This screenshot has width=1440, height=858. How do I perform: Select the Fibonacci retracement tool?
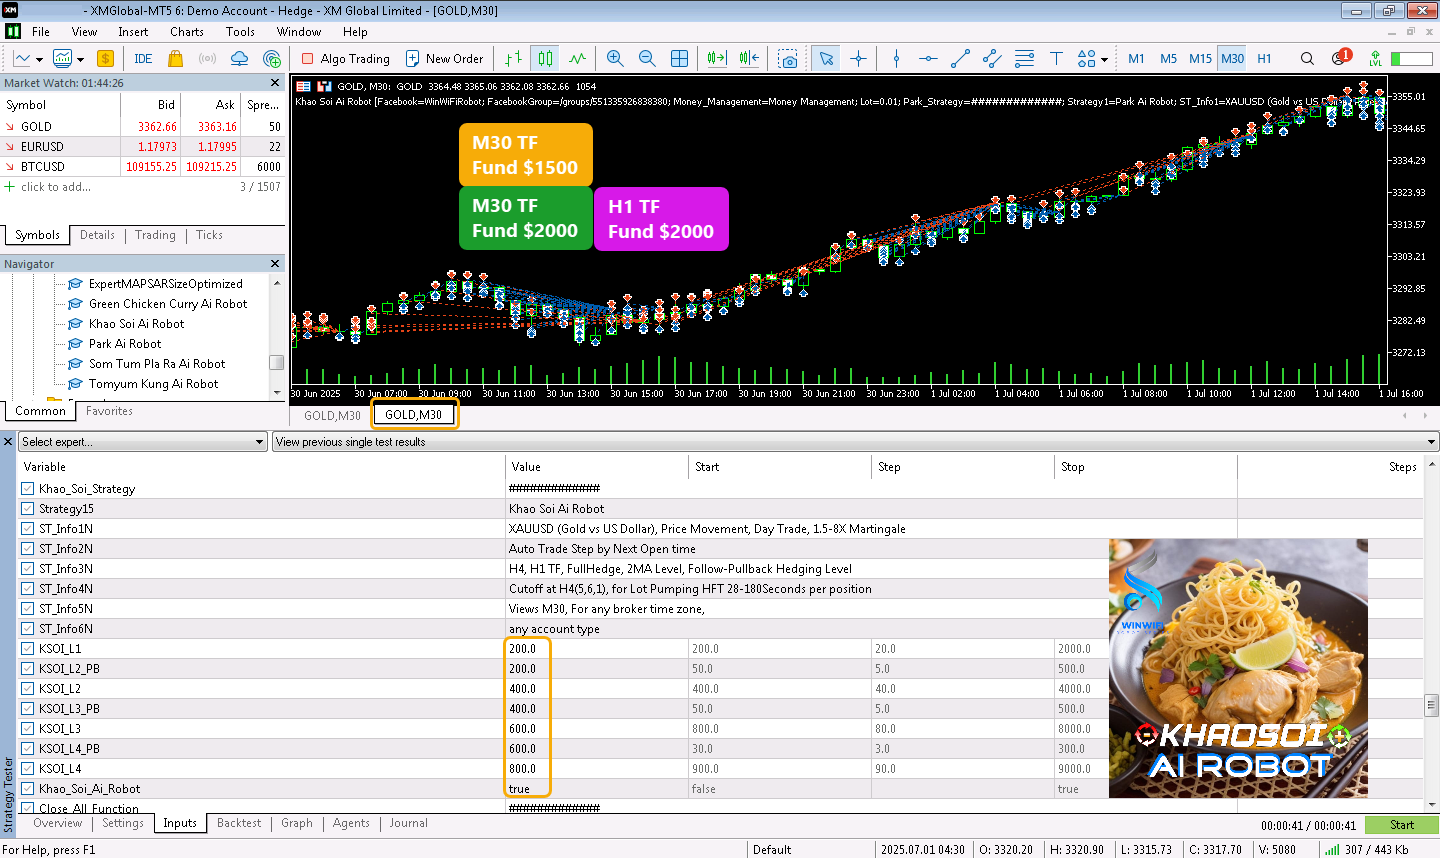1024,59
